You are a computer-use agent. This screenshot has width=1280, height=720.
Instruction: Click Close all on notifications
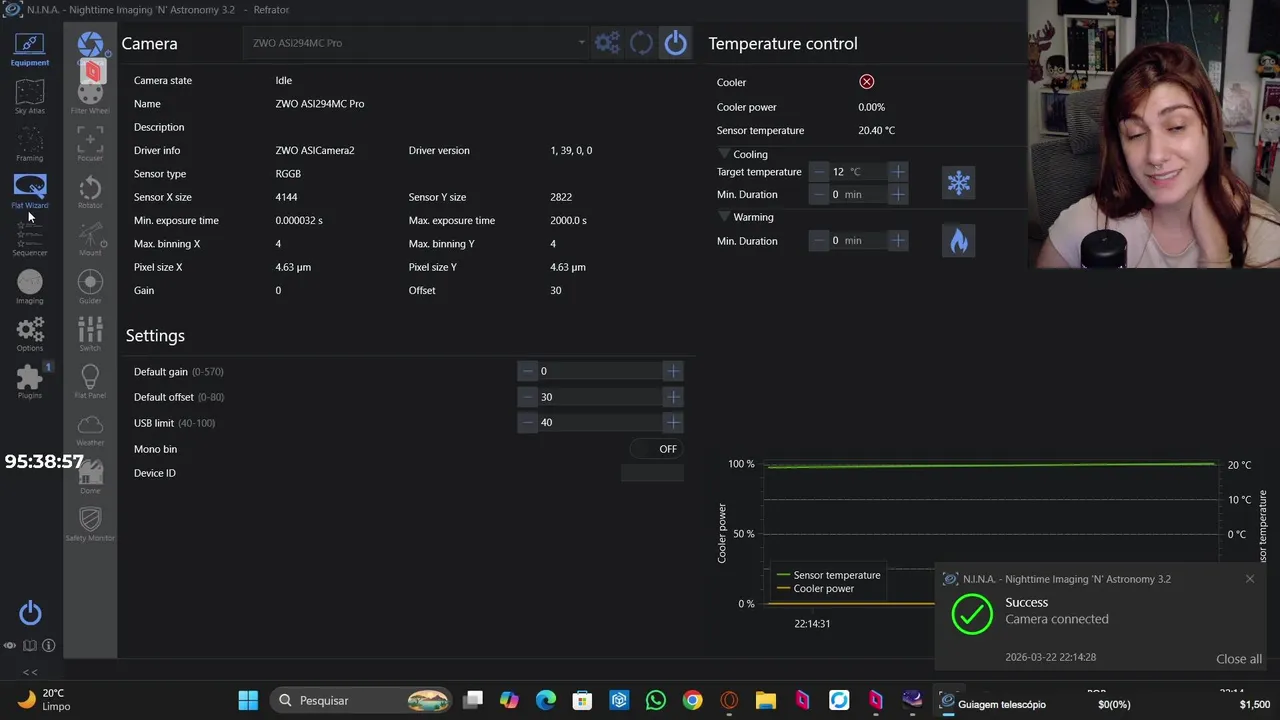tap(1239, 659)
